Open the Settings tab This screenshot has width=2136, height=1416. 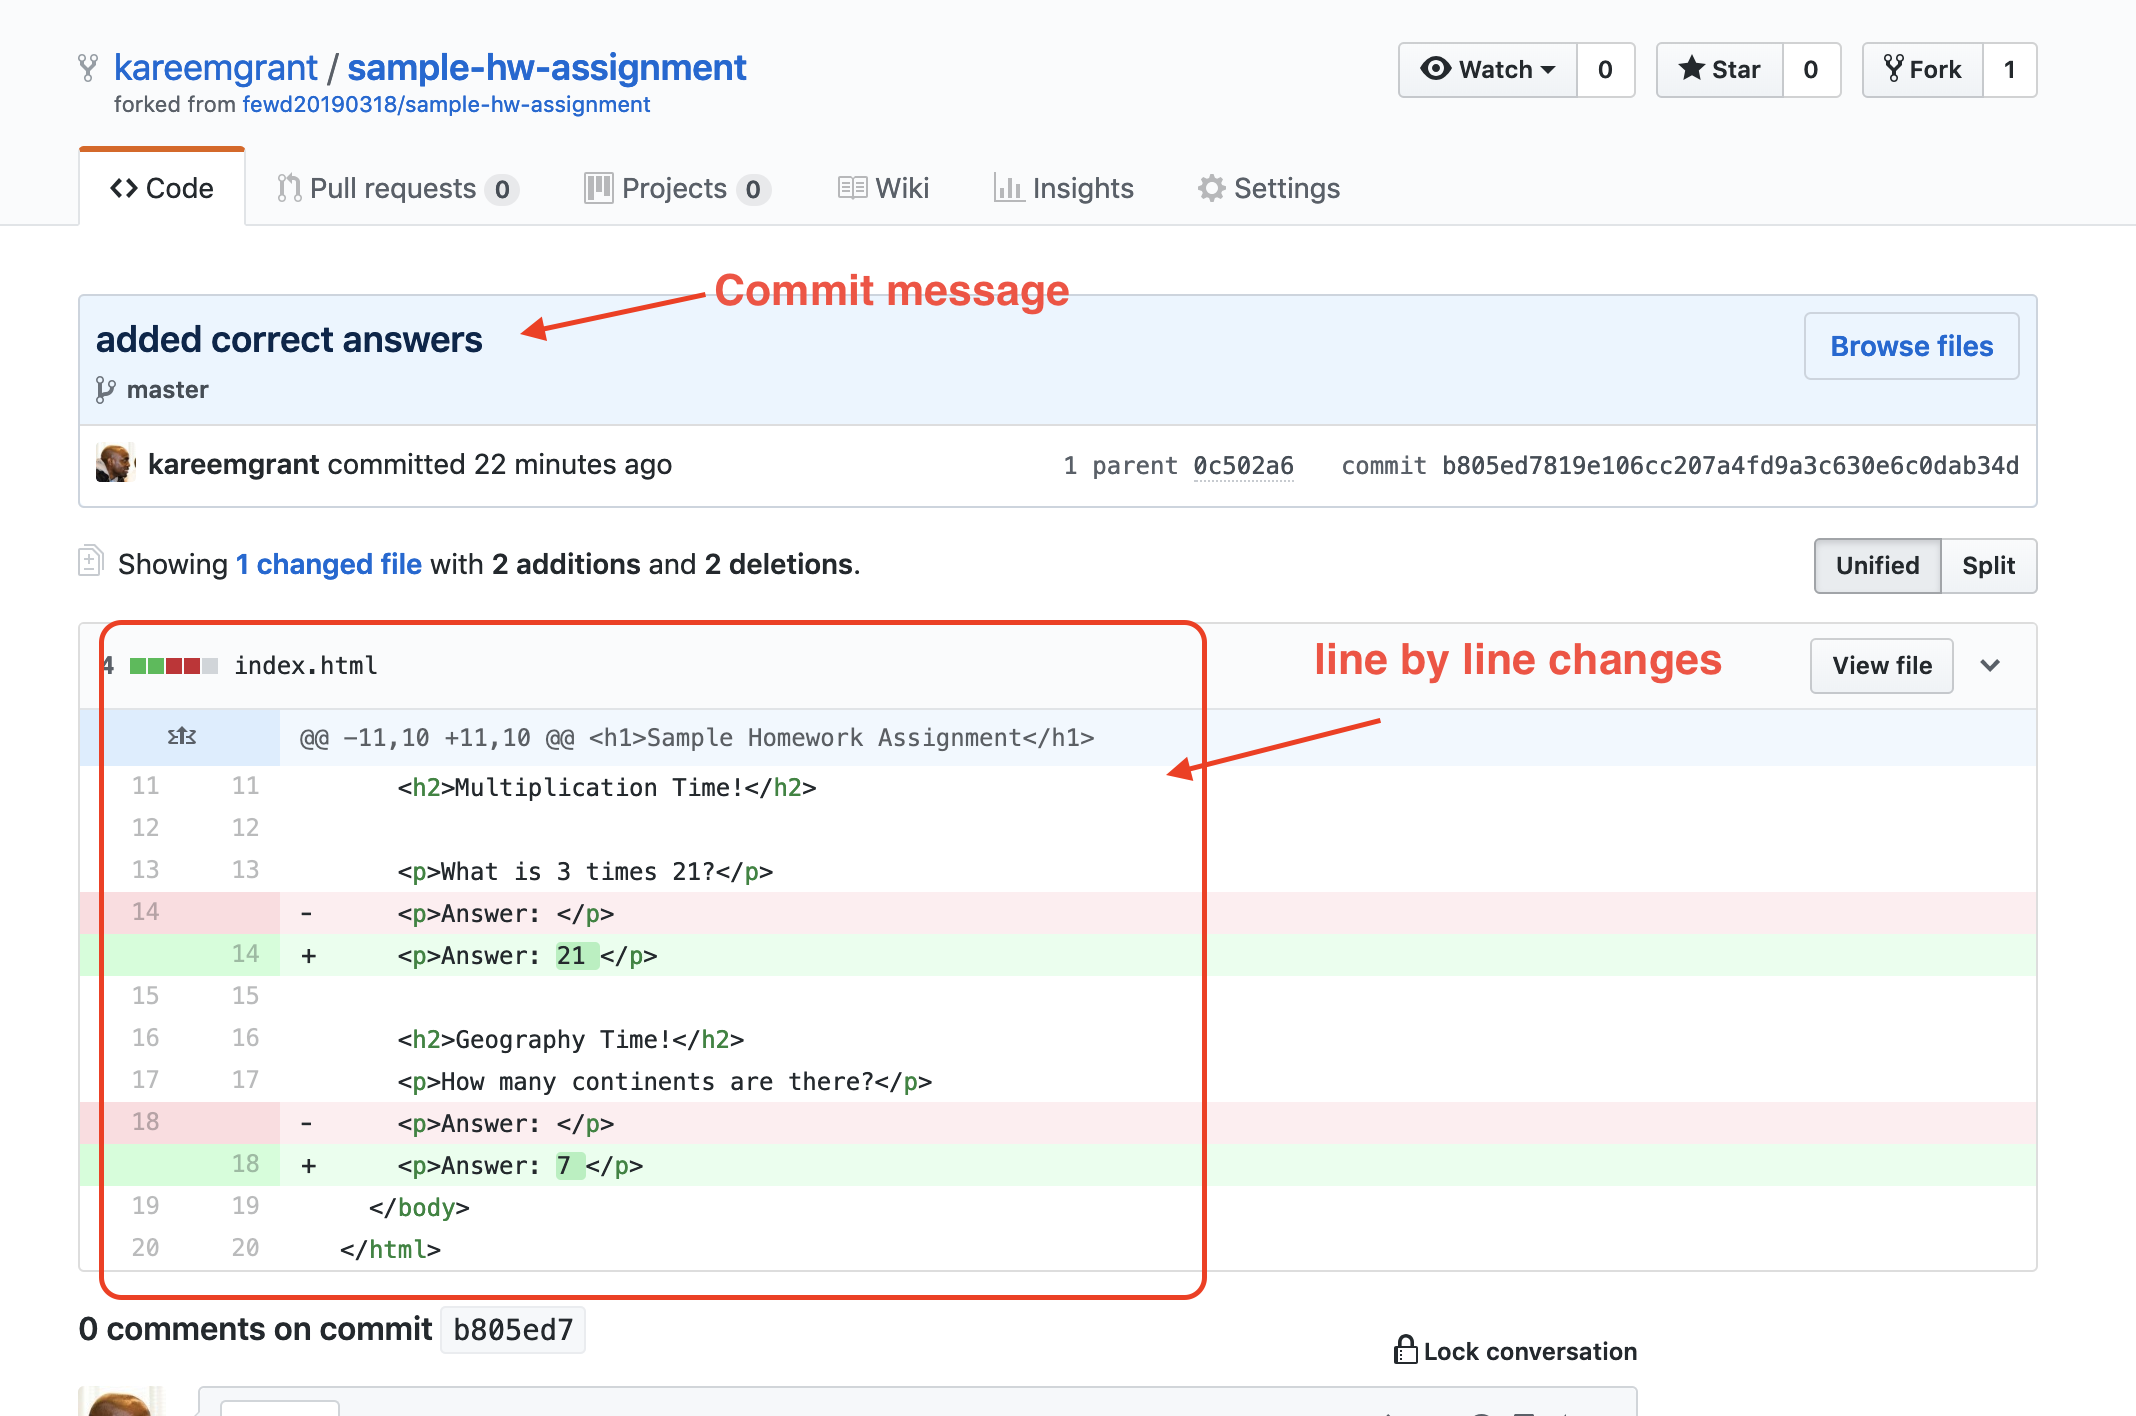(1269, 188)
